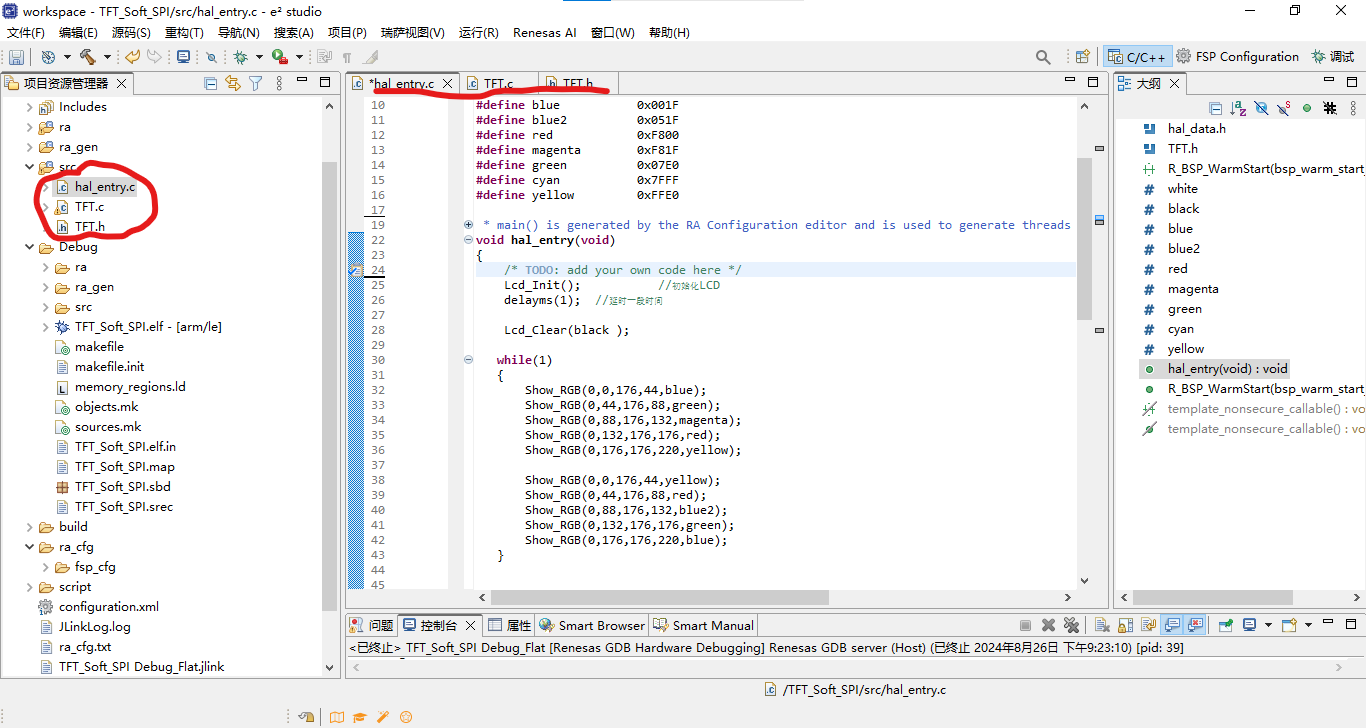This screenshot has height=728, width=1366.
Task: Click the Debug bug icon in toolbar
Action: point(241,57)
